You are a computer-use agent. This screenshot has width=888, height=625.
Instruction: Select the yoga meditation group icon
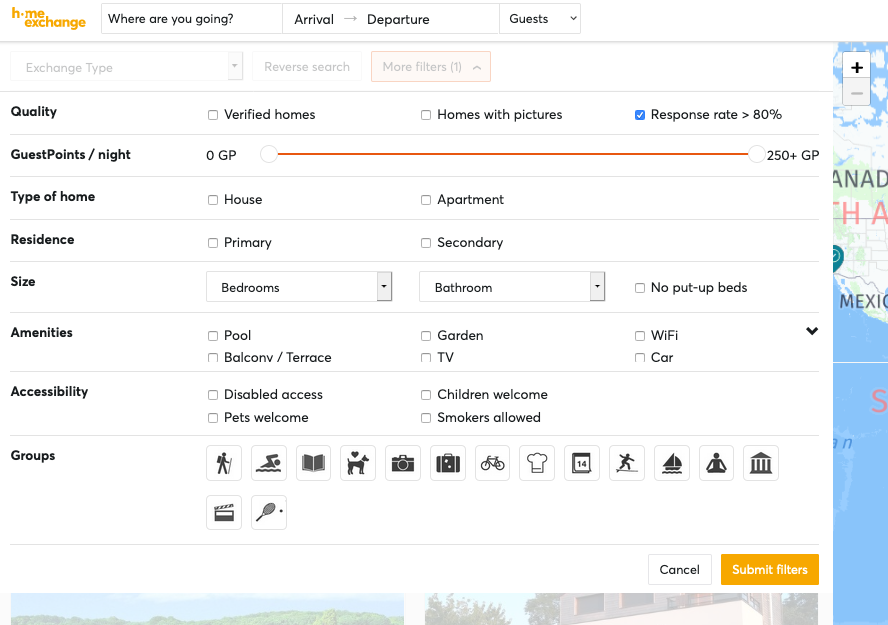click(x=716, y=463)
